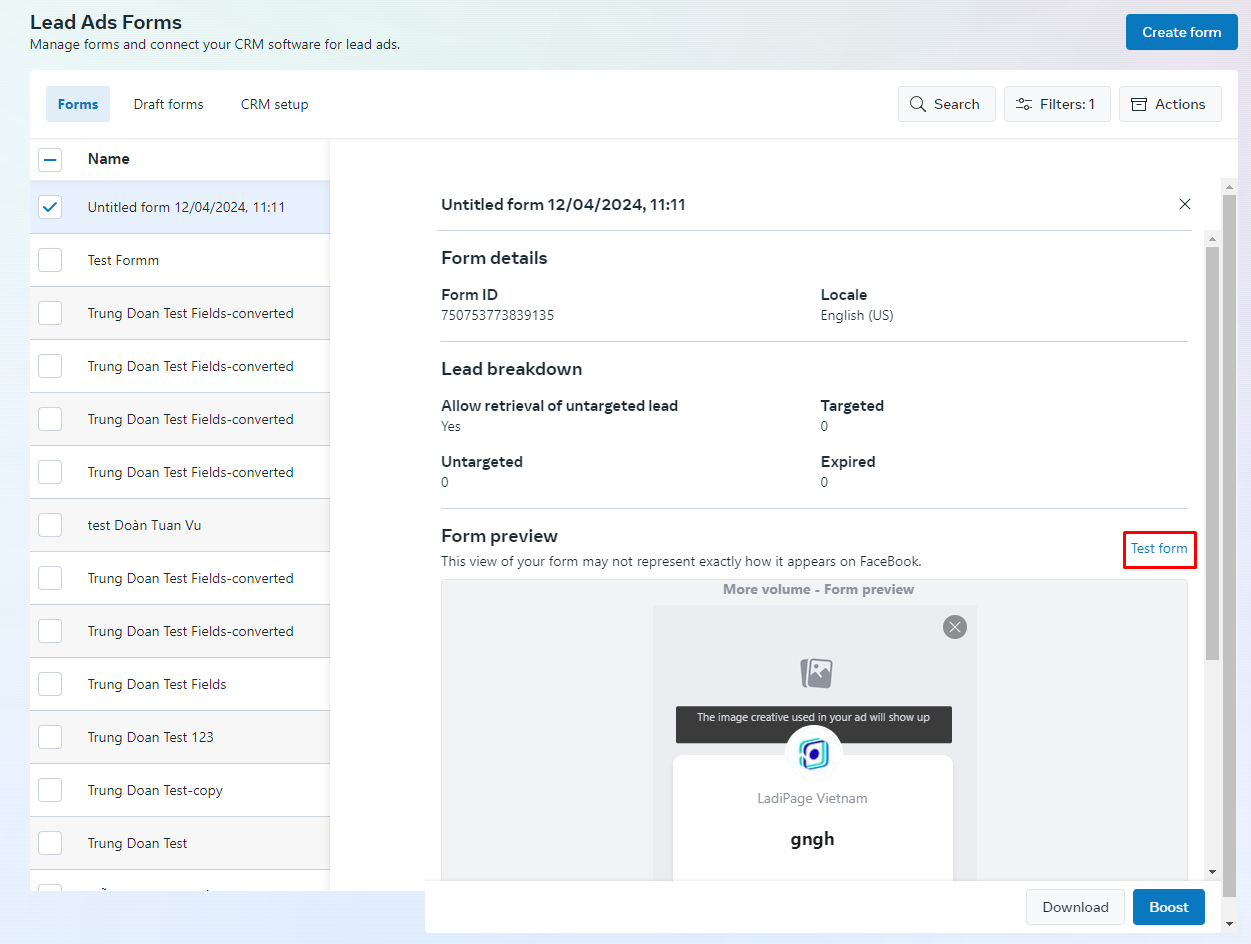
Task: Click the Test form link
Action: click(1159, 549)
